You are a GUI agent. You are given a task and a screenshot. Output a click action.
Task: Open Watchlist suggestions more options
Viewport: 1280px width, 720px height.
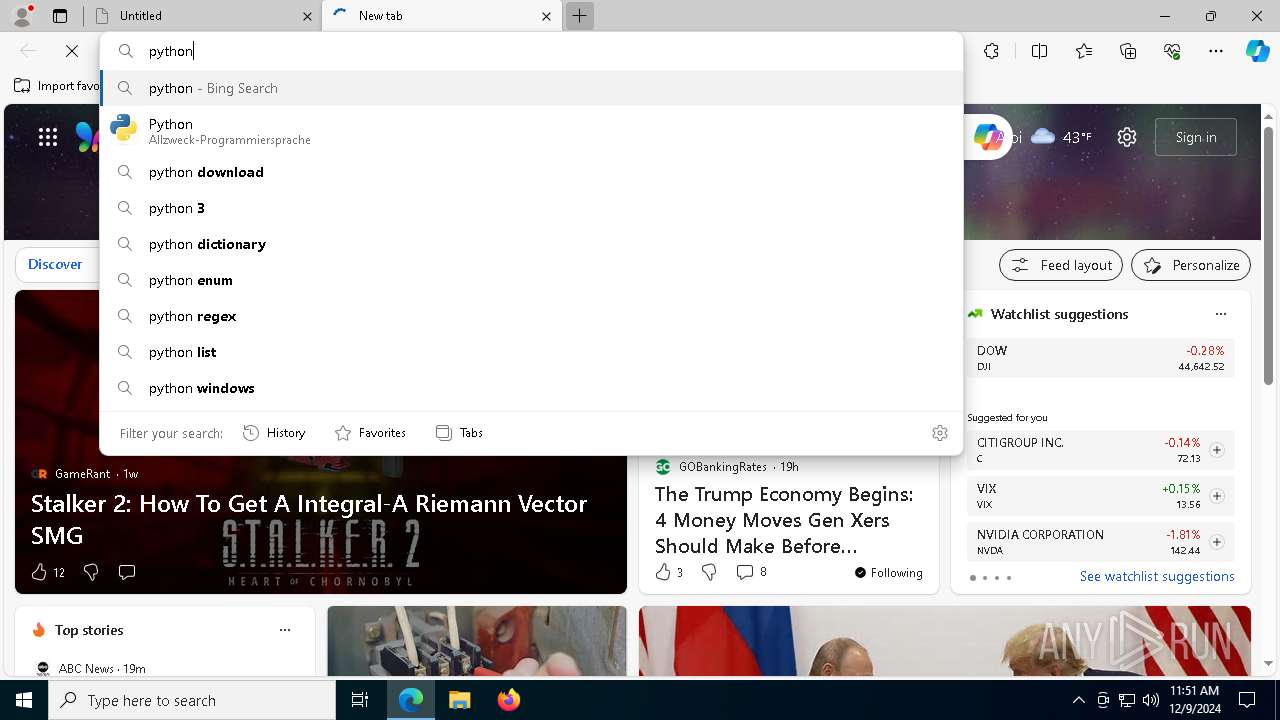click(1220, 314)
